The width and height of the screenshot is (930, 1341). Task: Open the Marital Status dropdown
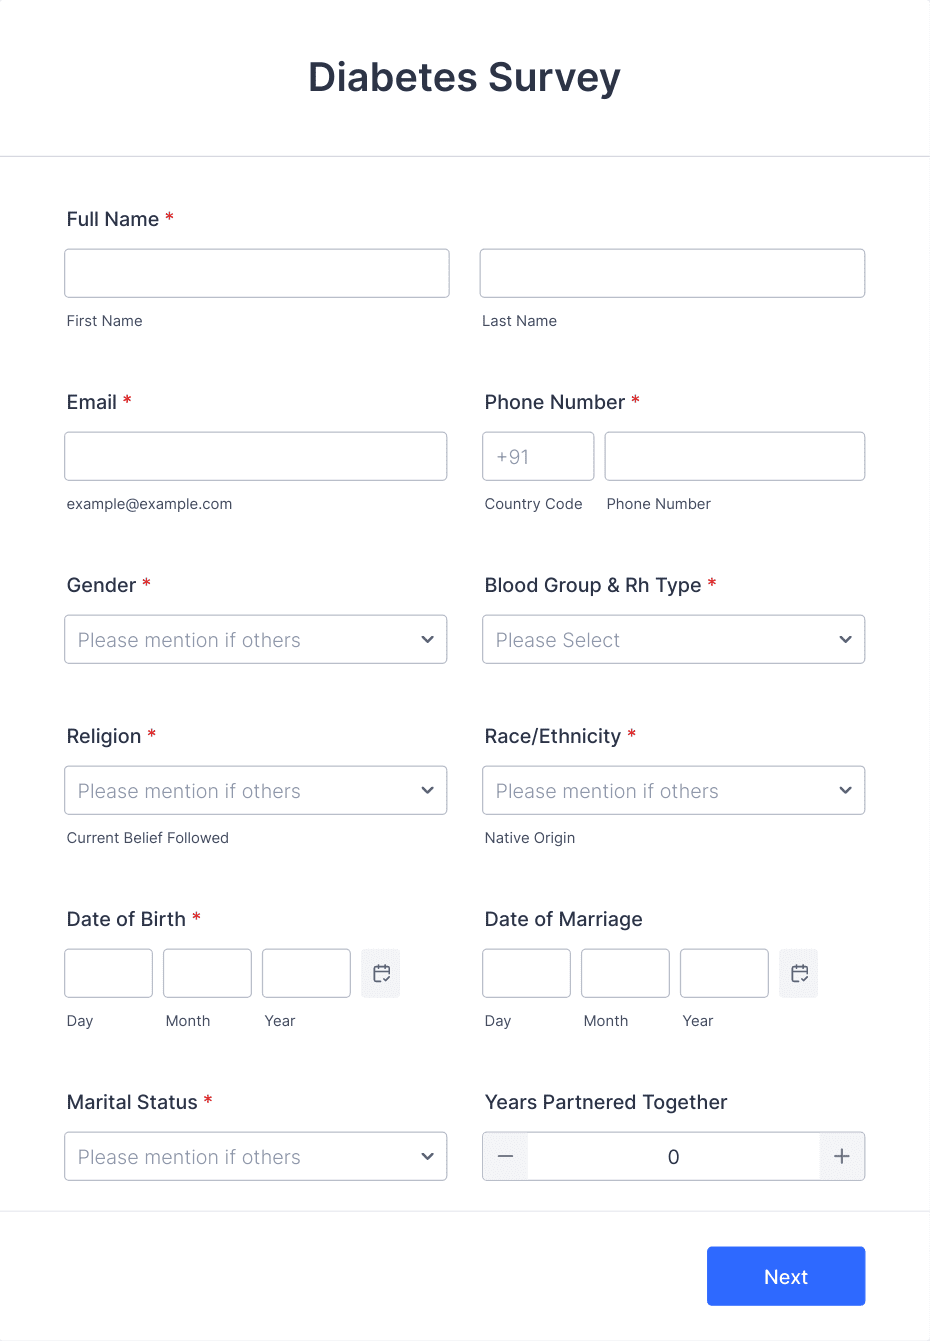pos(255,1156)
